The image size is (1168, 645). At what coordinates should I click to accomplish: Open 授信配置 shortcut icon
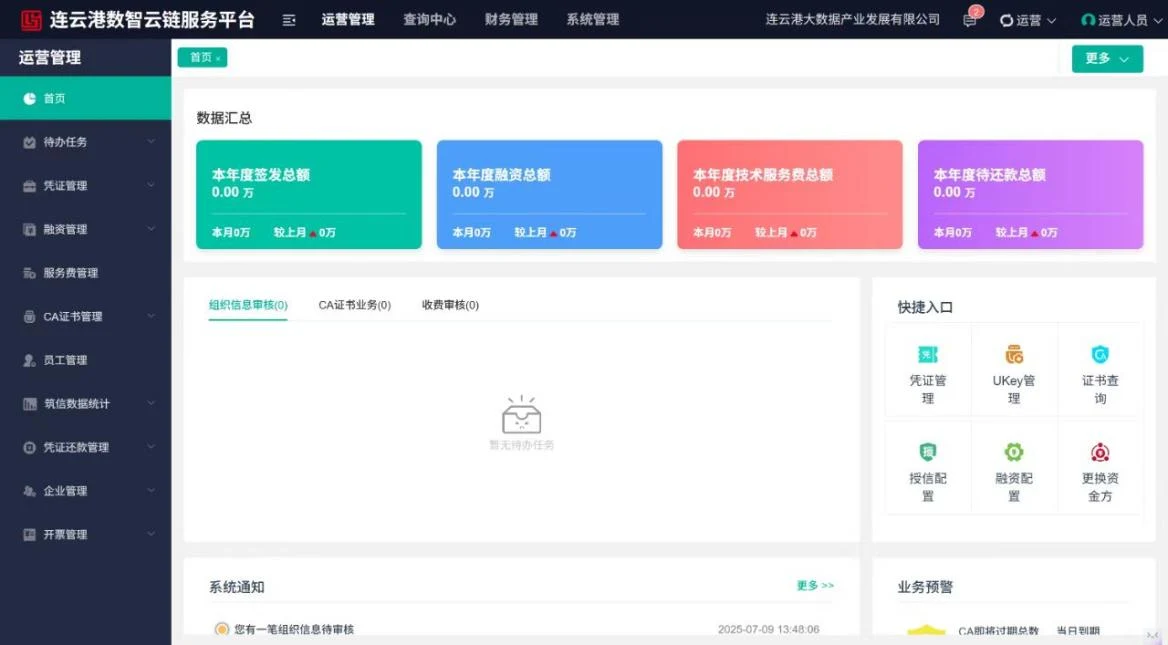tap(927, 452)
